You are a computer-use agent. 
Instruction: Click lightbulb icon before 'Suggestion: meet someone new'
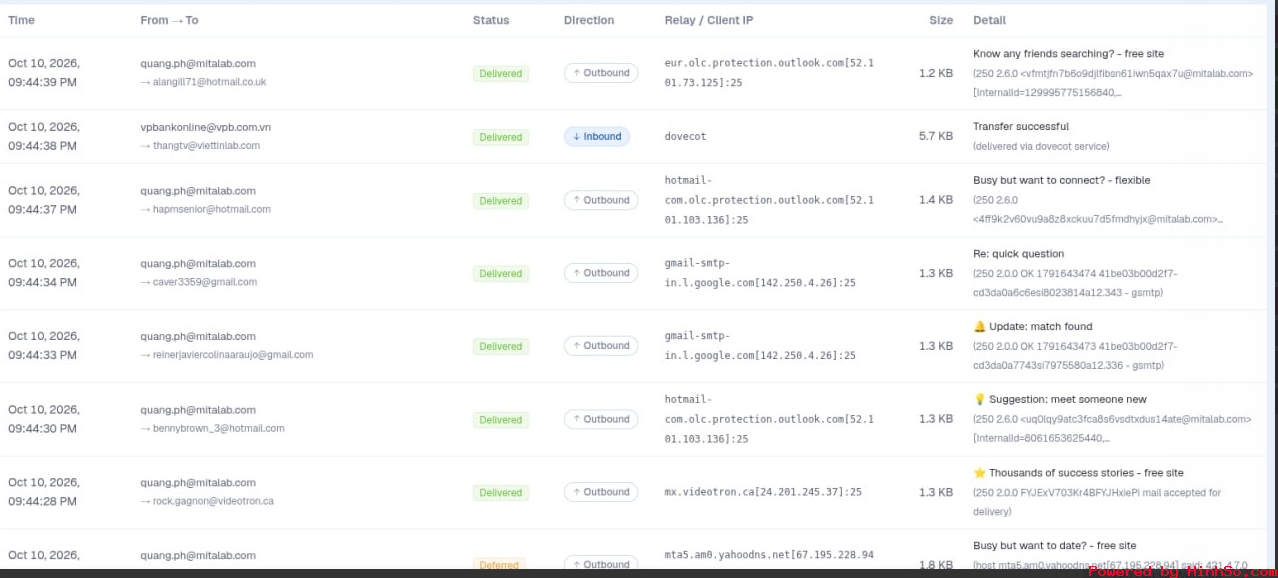coord(979,400)
